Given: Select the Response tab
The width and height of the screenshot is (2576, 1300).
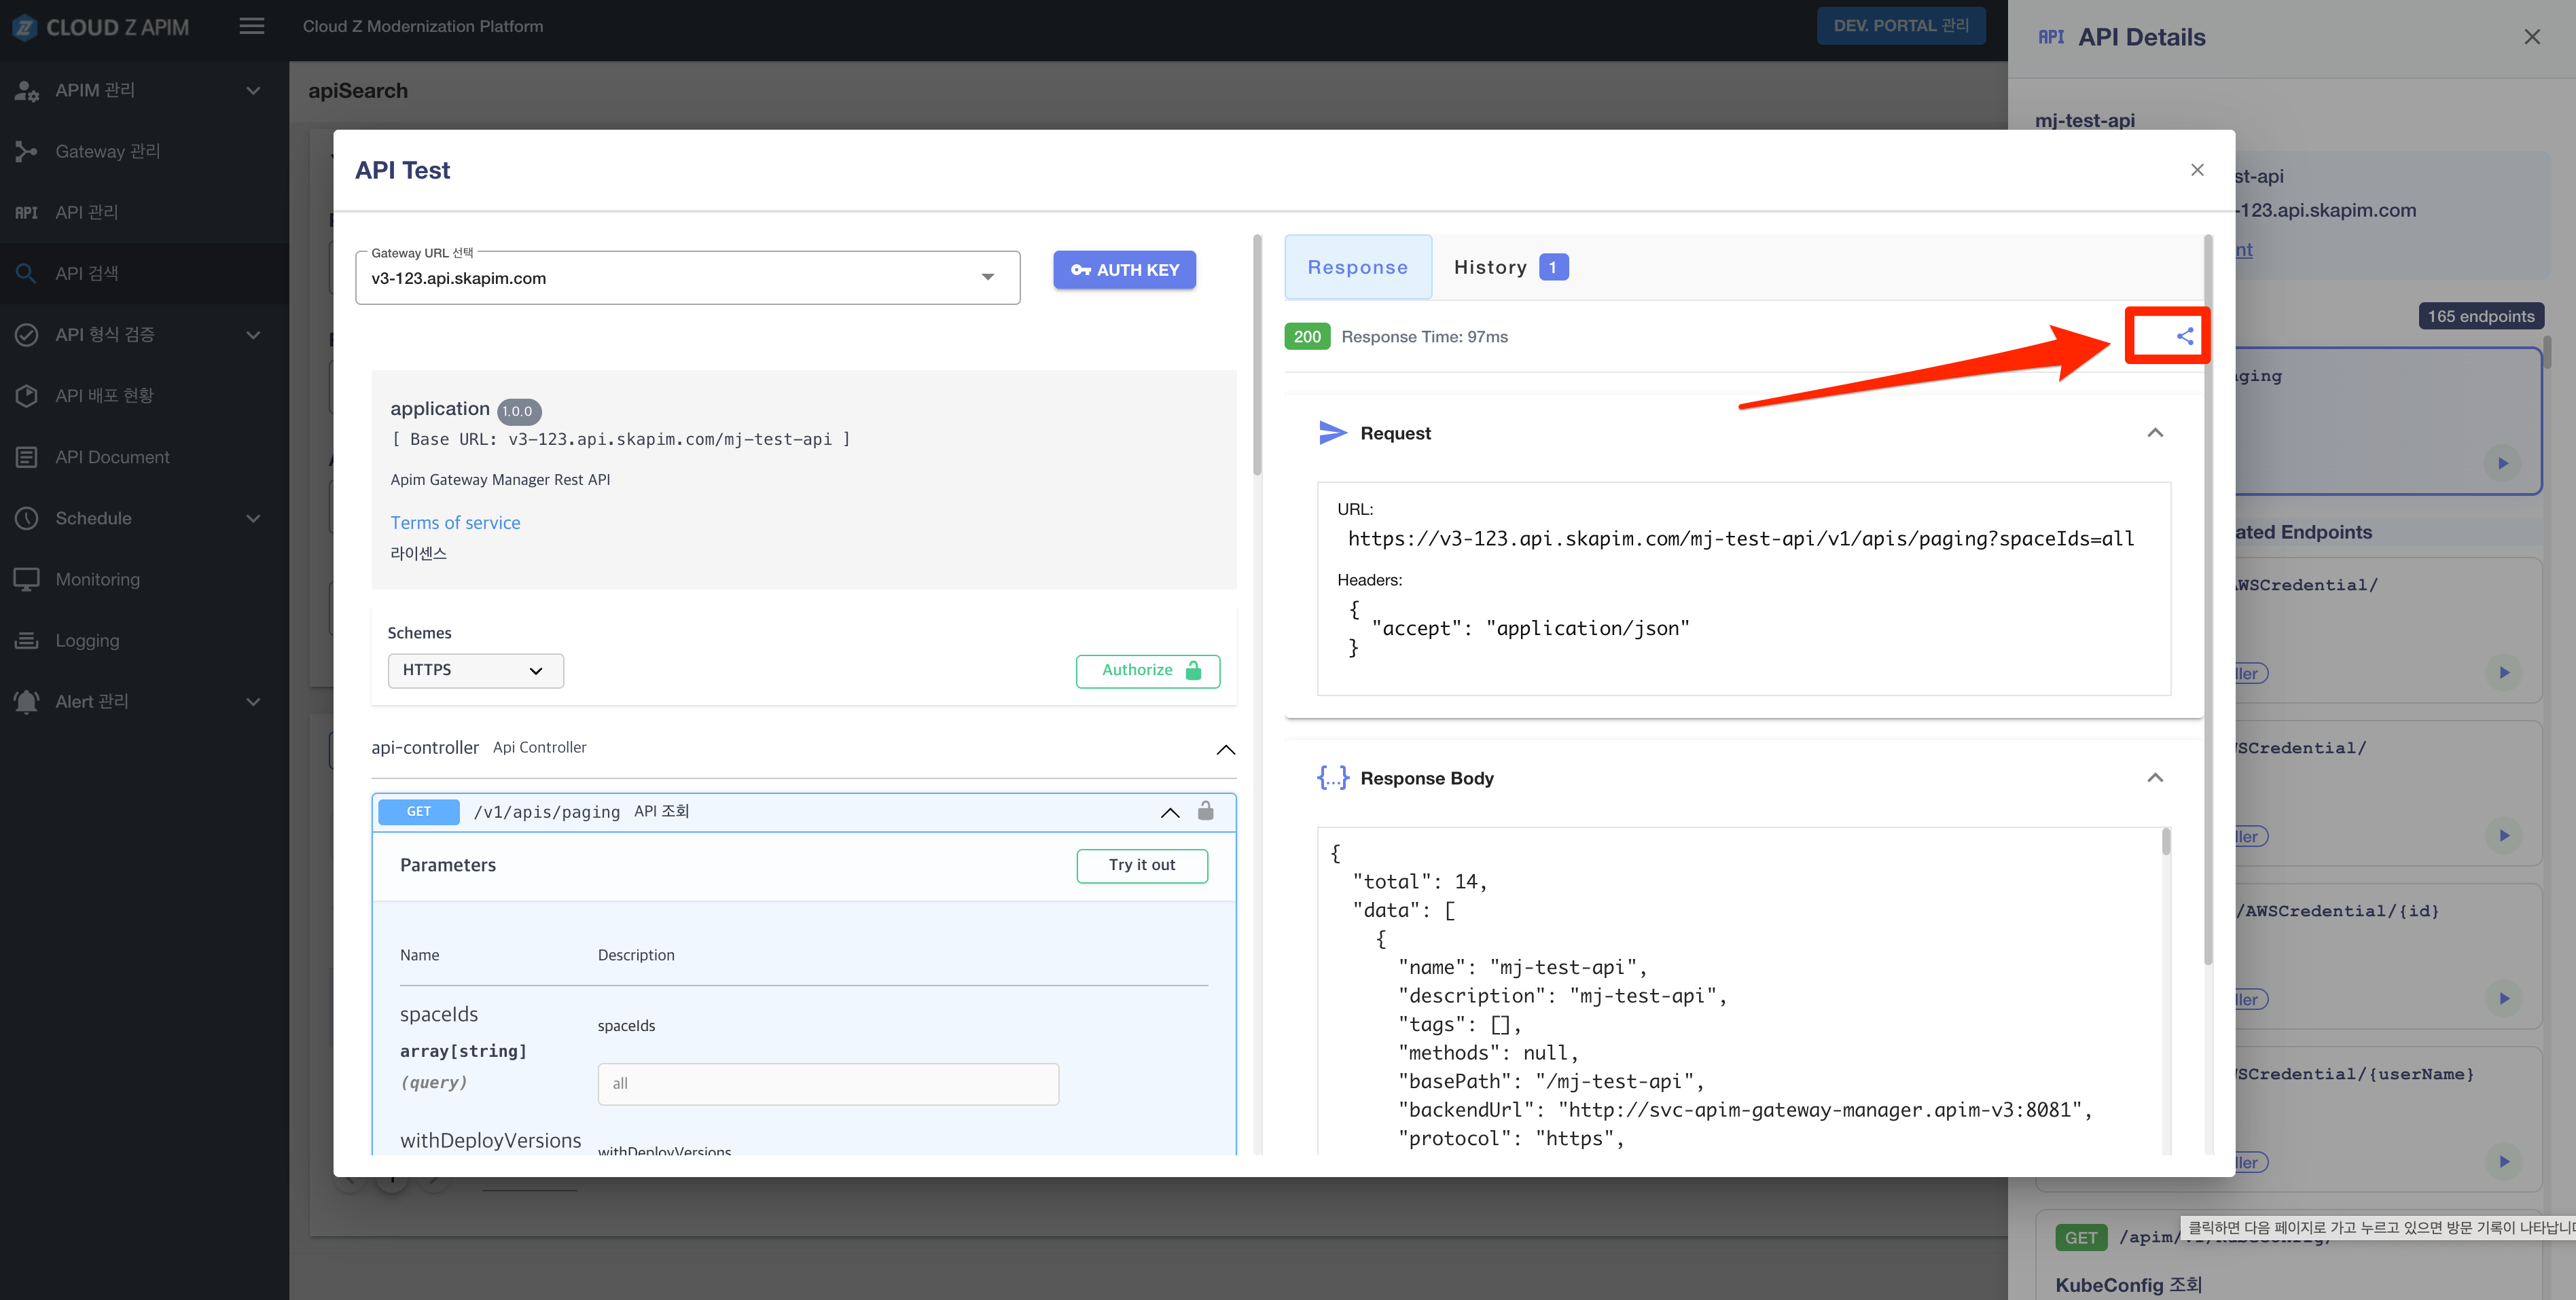Looking at the screenshot, I should pyautogui.click(x=1357, y=267).
